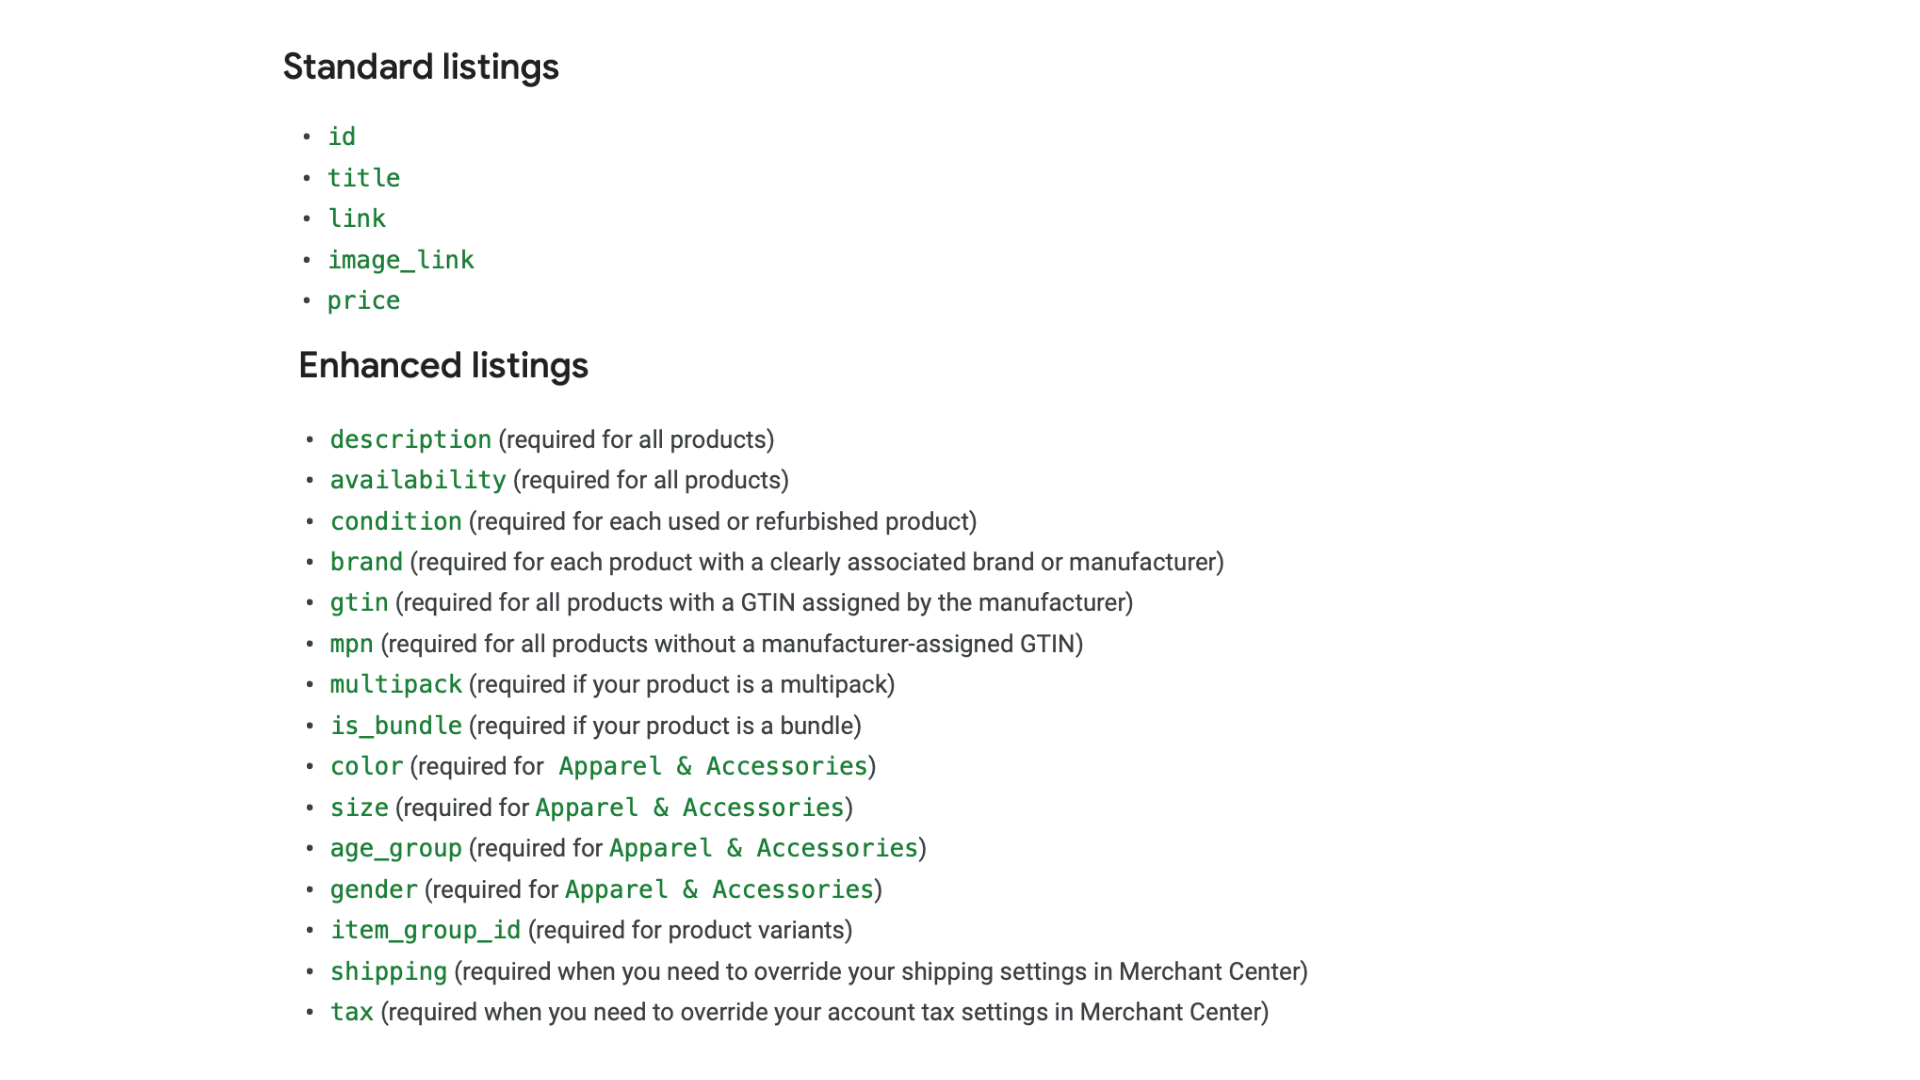Open the 'brand' attribute link

click(366, 562)
